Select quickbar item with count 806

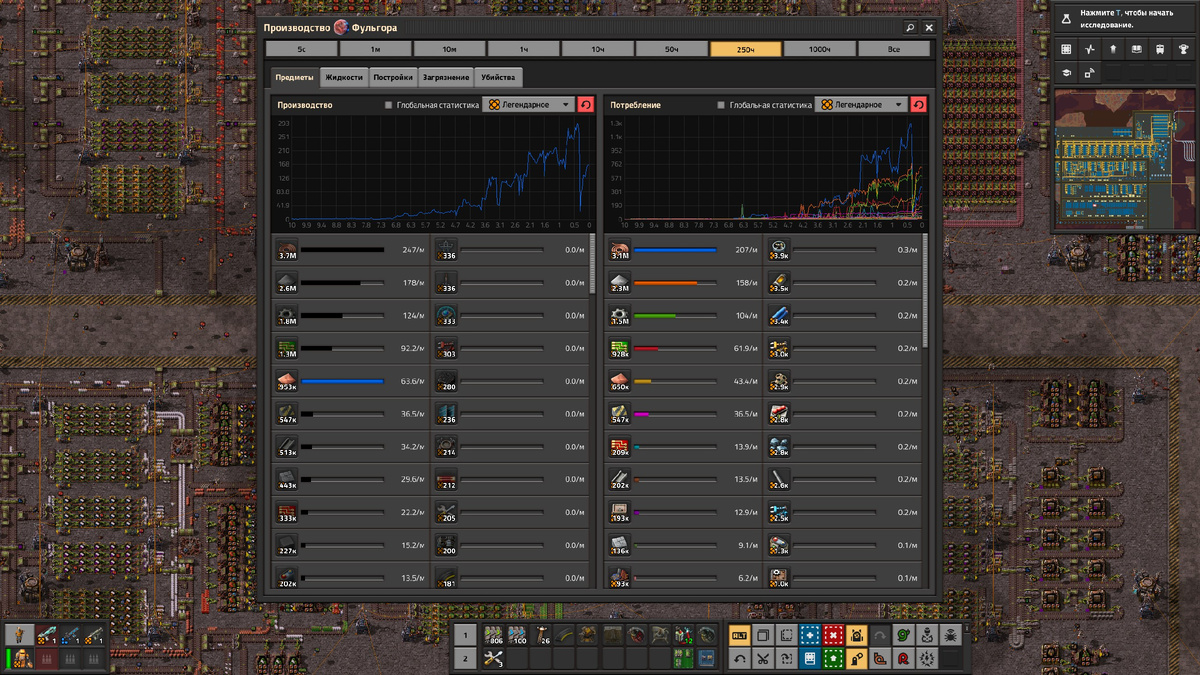[493, 635]
